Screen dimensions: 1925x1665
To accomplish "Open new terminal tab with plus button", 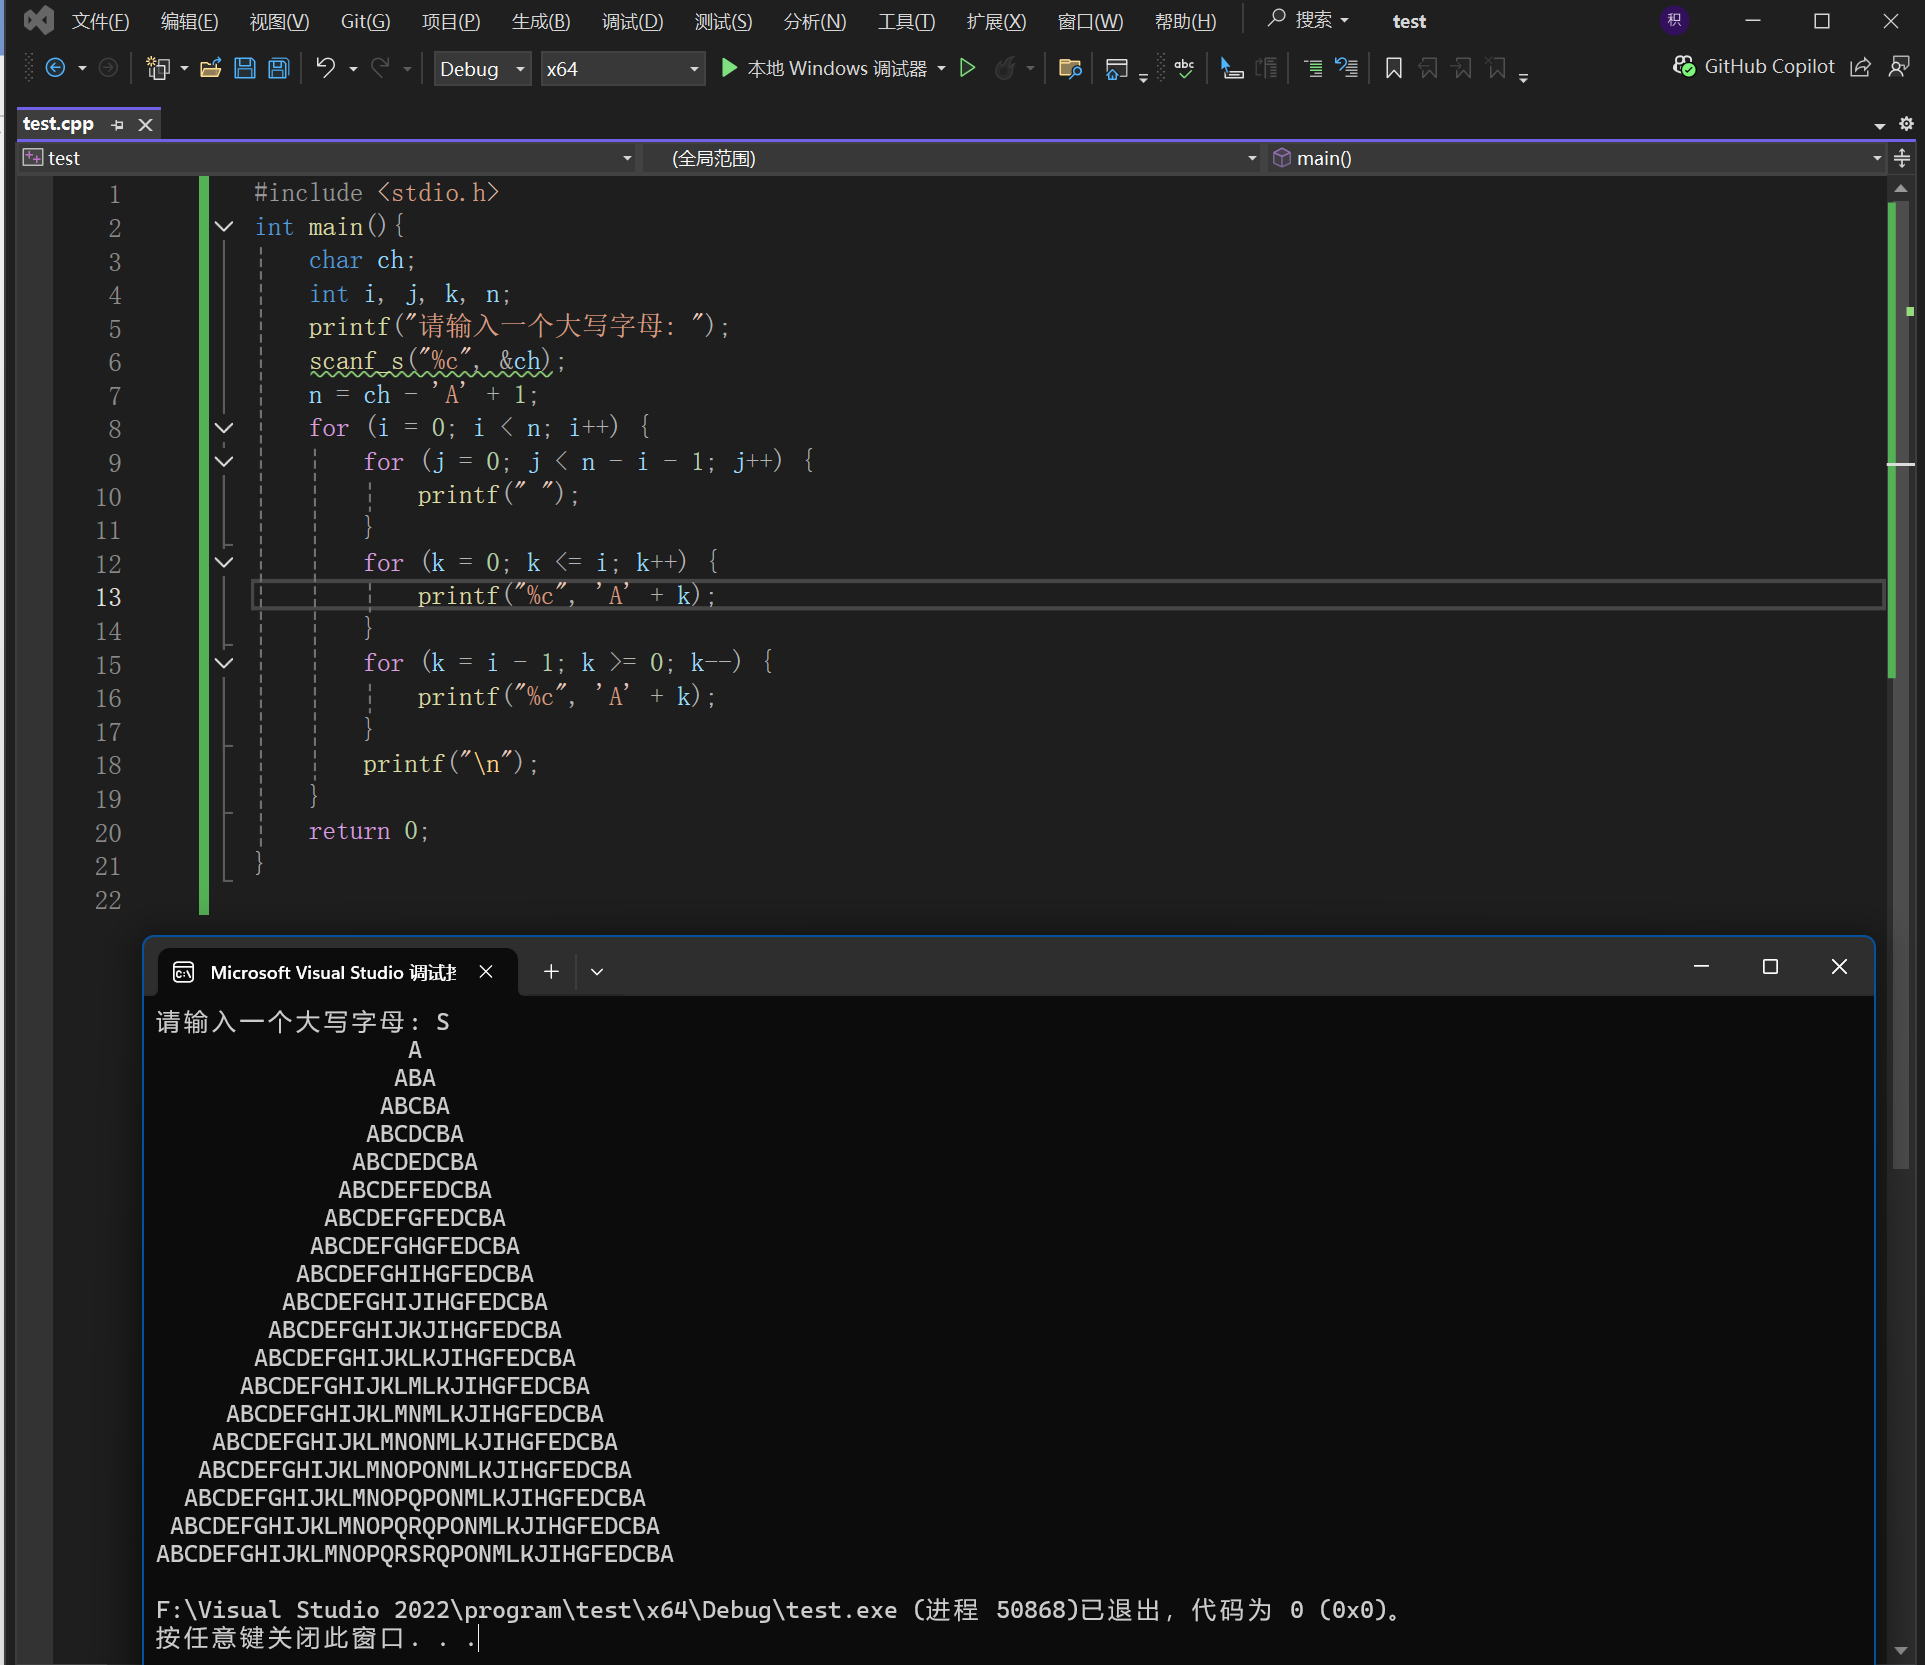I will (x=551, y=972).
